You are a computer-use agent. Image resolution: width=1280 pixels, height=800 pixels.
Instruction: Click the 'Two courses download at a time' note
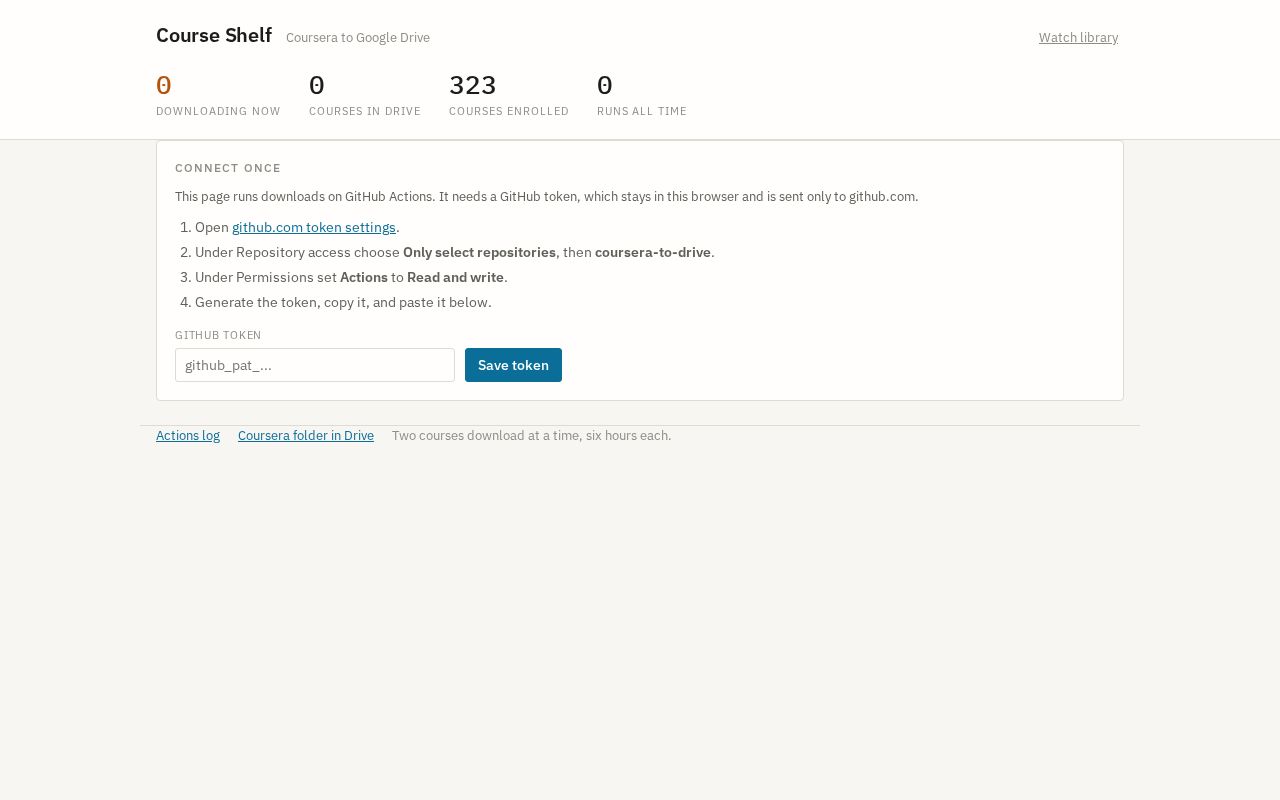pos(532,436)
